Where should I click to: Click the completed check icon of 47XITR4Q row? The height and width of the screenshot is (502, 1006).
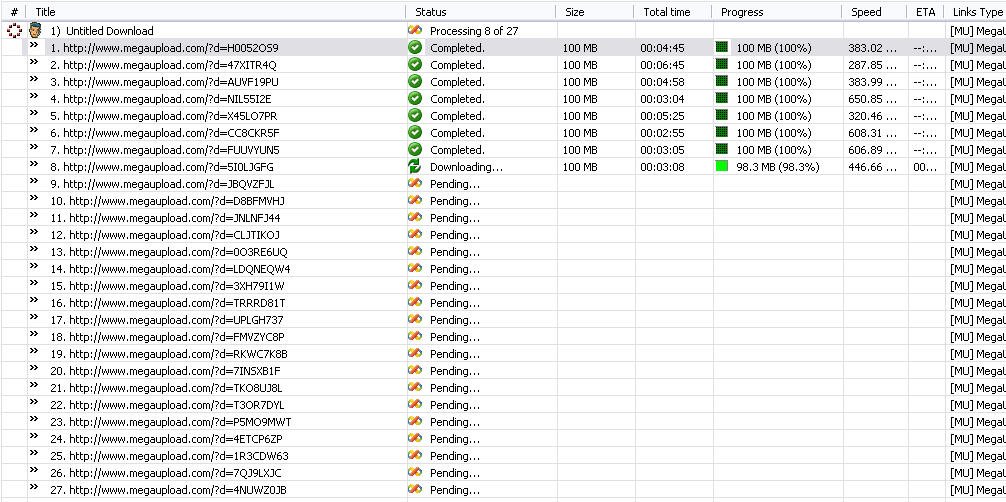(x=415, y=64)
